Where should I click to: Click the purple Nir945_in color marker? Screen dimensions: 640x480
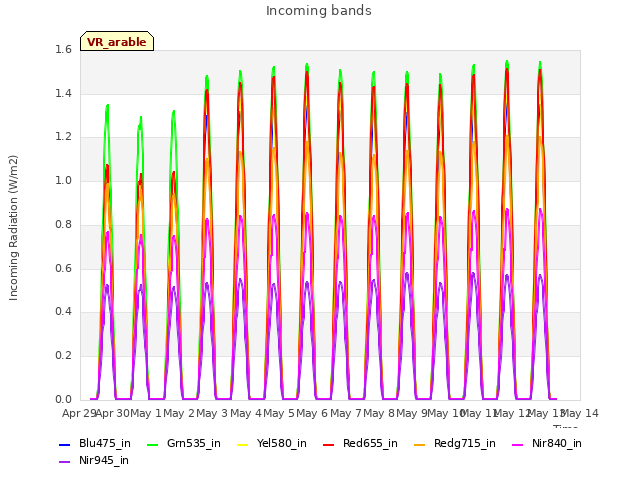[x=64, y=462]
